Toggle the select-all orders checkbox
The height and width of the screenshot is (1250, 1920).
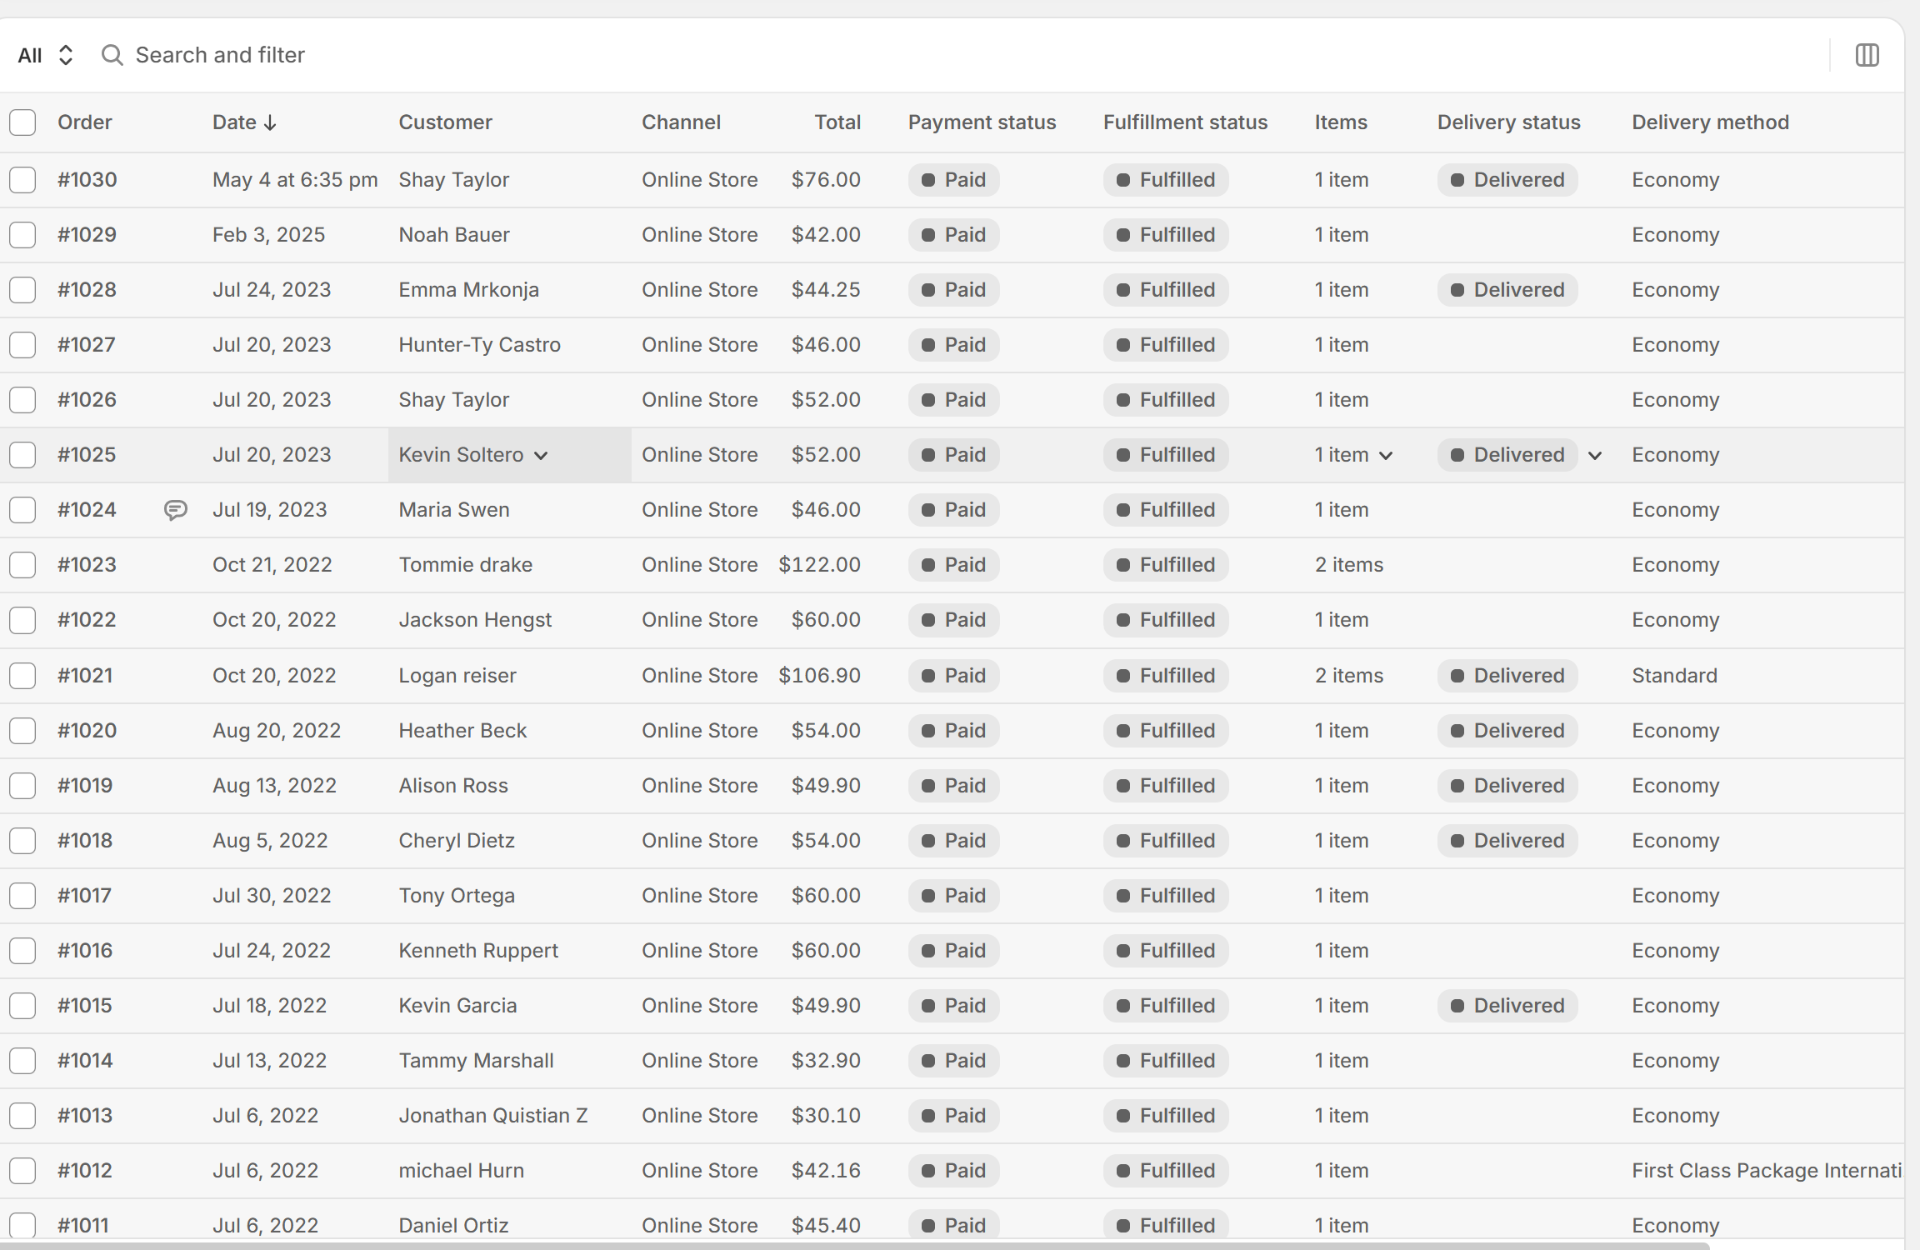pyautogui.click(x=22, y=122)
